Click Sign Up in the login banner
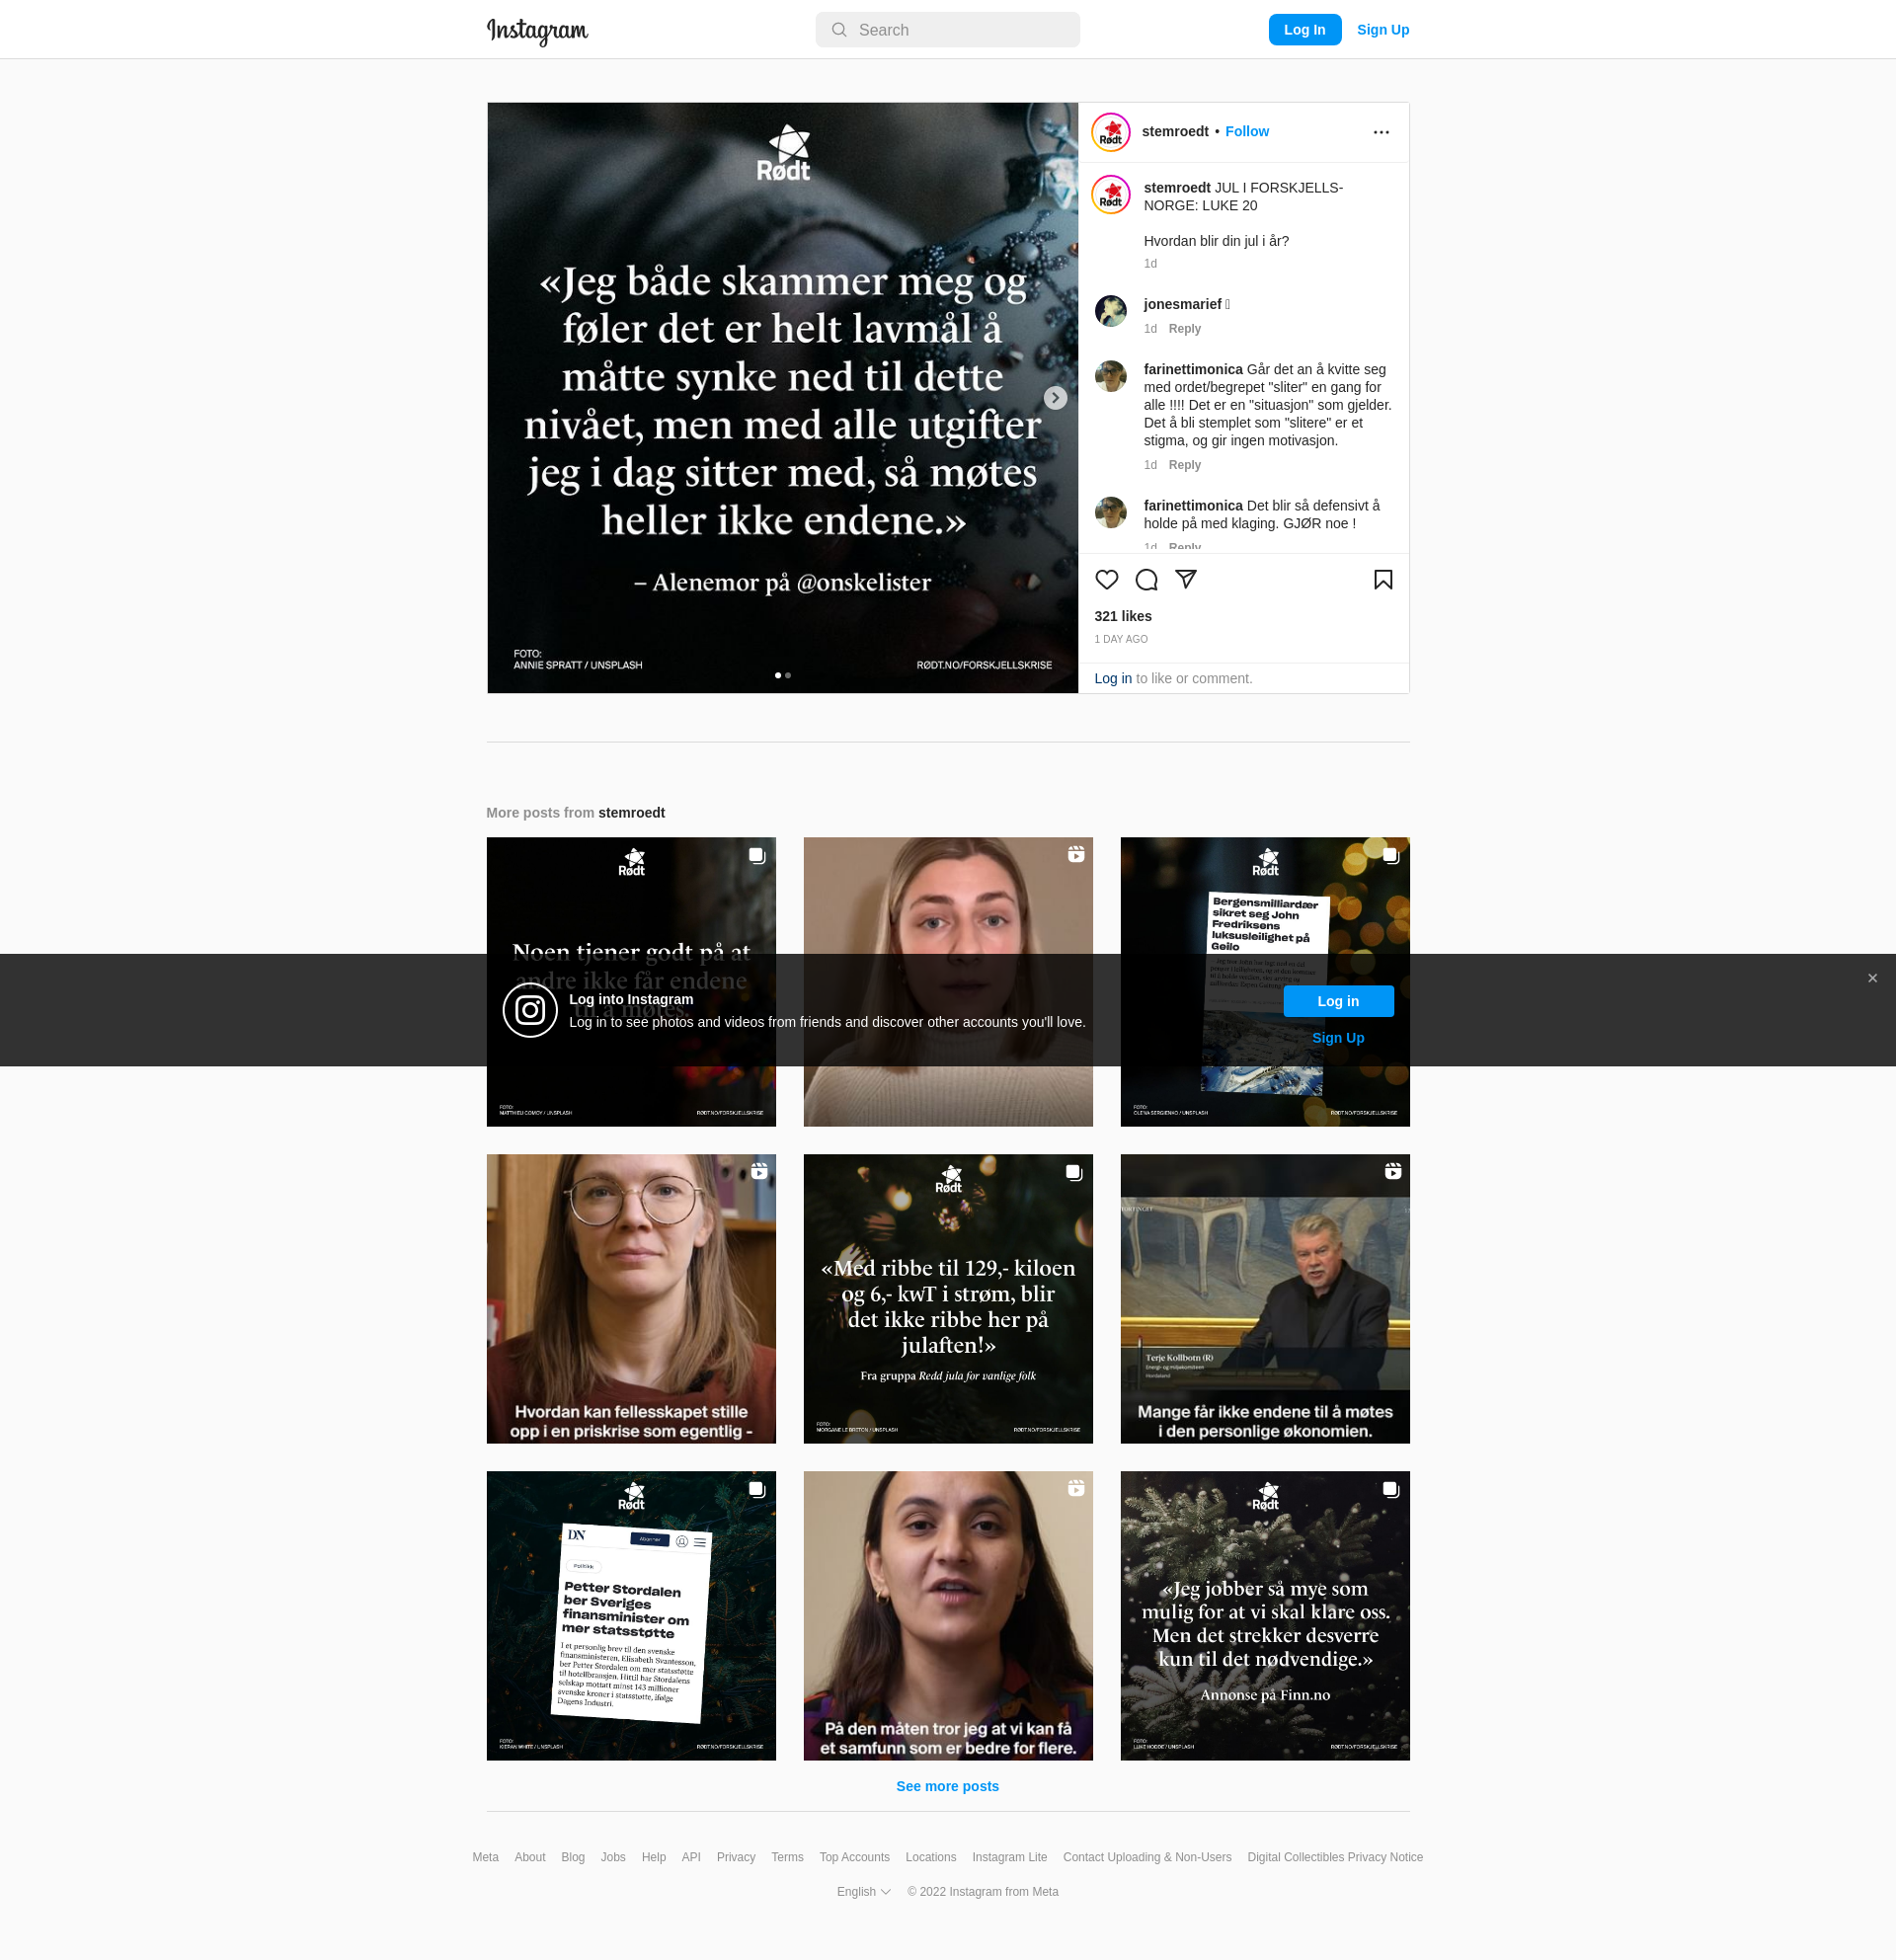 1338,1038
